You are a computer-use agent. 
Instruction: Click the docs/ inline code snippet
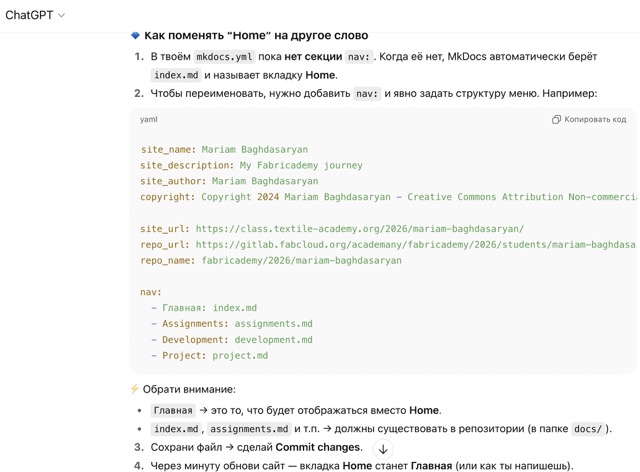(x=588, y=429)
